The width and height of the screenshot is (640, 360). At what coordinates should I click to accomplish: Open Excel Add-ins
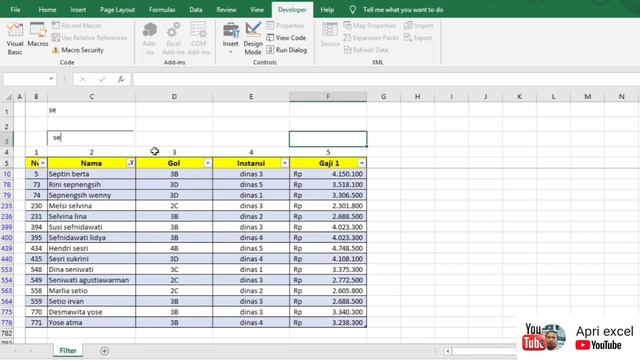(x=173, y=39)
